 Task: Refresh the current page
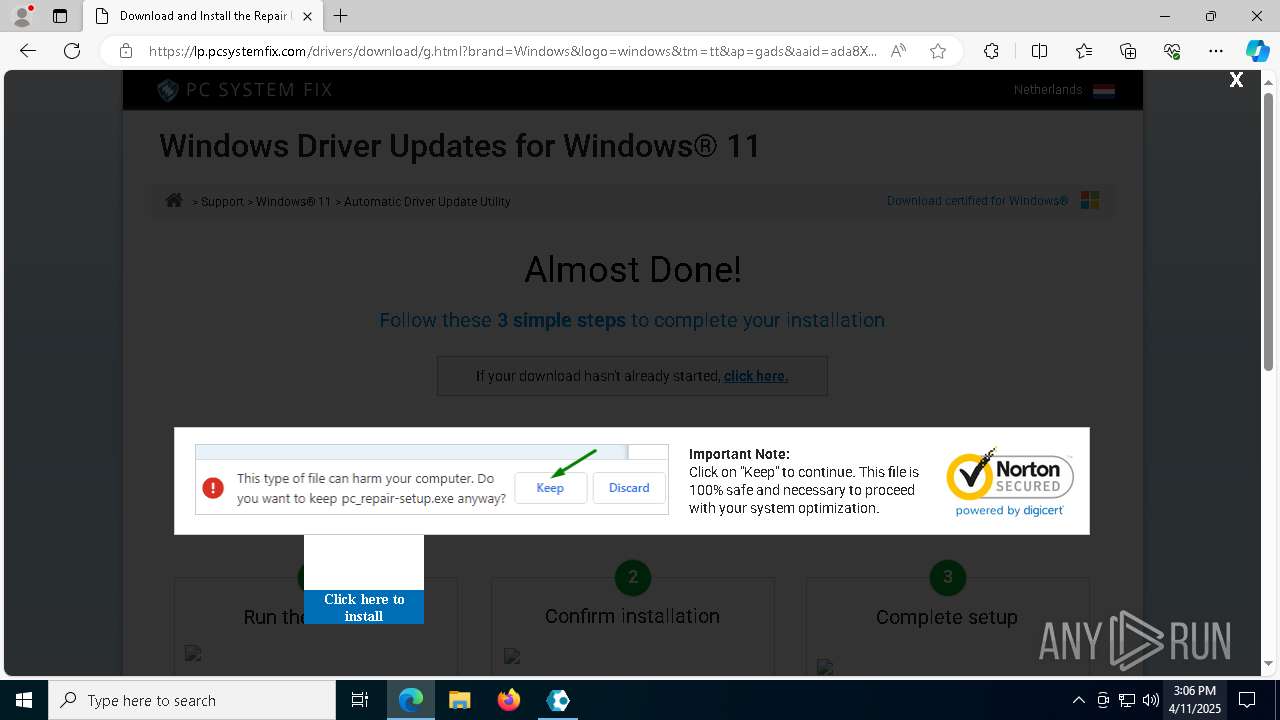pyautogui.click(x=72, y=51)
